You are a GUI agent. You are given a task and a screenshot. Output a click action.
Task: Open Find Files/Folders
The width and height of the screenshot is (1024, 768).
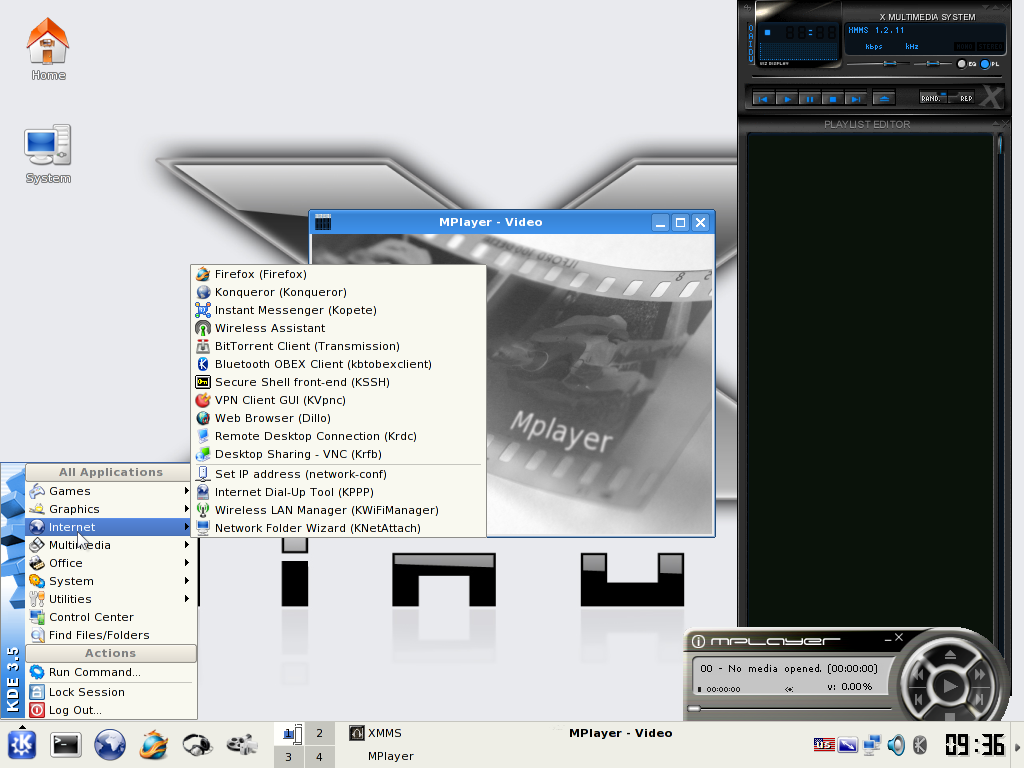point(111,635)
